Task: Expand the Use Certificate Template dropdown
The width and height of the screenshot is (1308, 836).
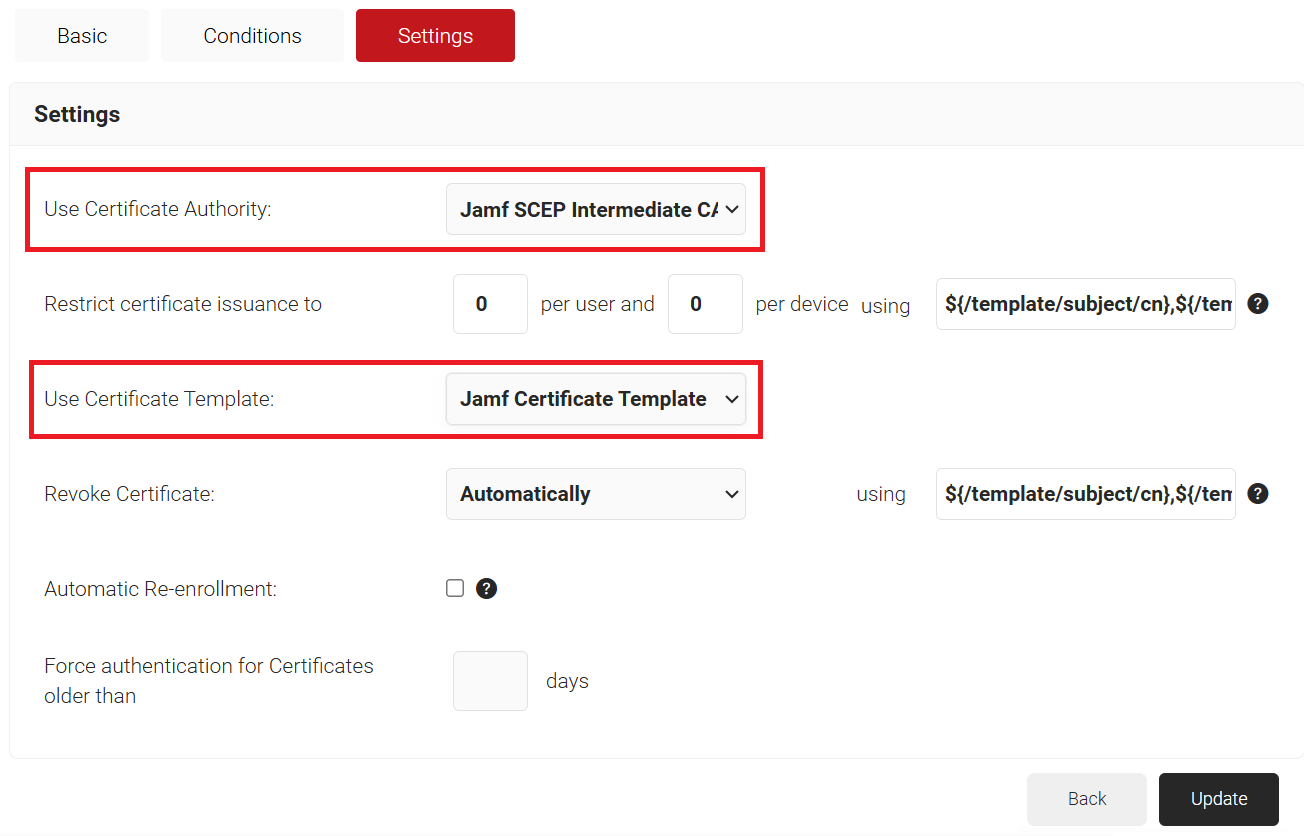Action: click(595, 399)
